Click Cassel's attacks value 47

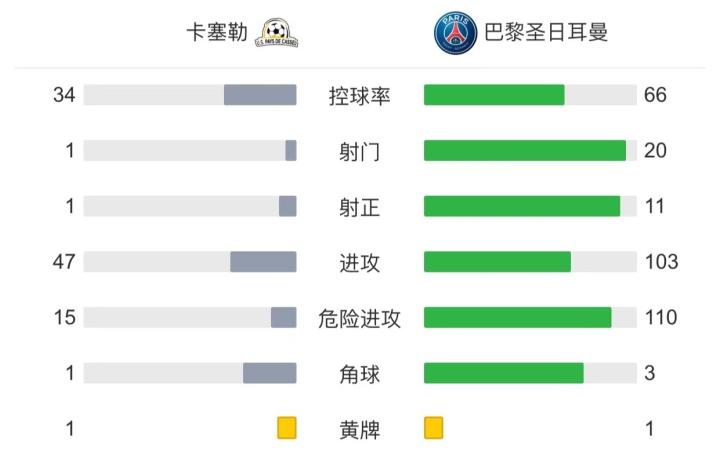pyautogui.click(x=65, y=262)
